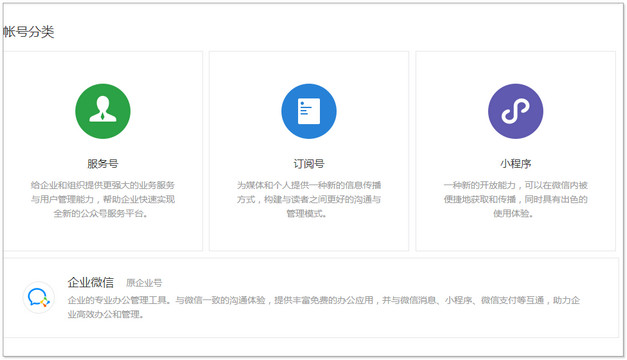Open the 企业微信 title link
This screenshot has width=627, height=360.
[91, 282]
